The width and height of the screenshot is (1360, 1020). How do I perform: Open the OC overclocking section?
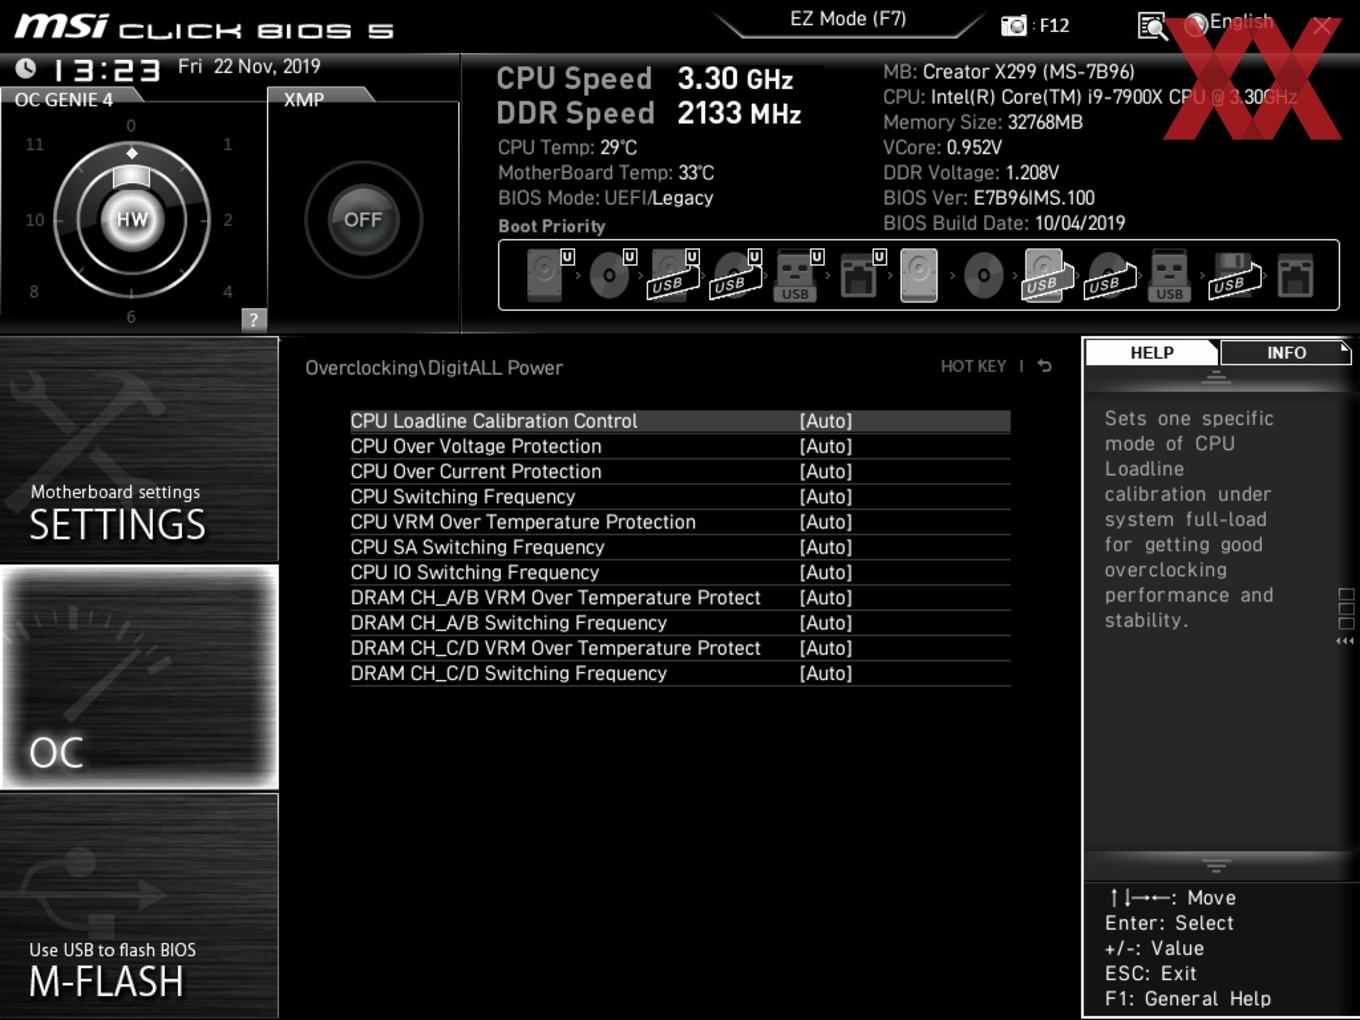tap(139, 678)
